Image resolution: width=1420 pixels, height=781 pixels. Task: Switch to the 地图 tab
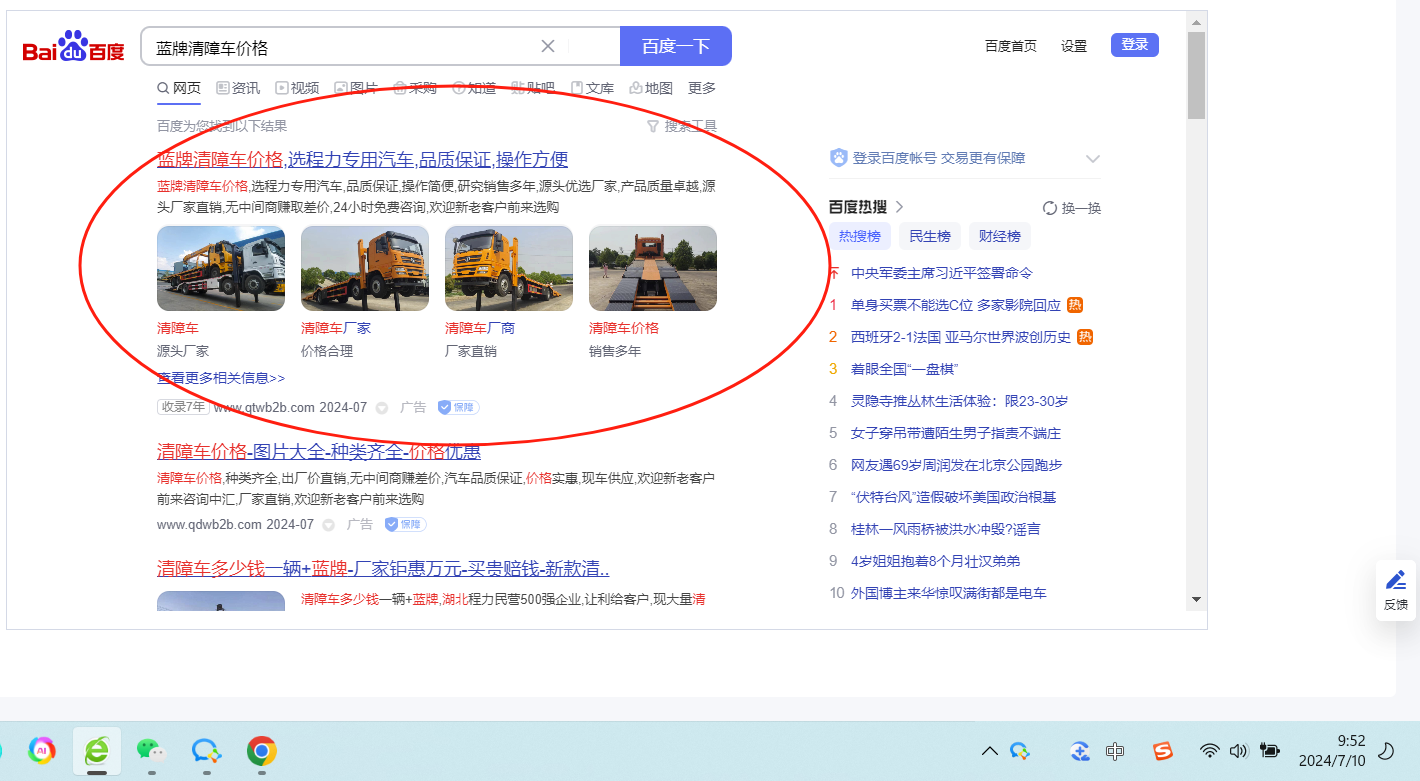pyautogui.click(x=651, y=88)
